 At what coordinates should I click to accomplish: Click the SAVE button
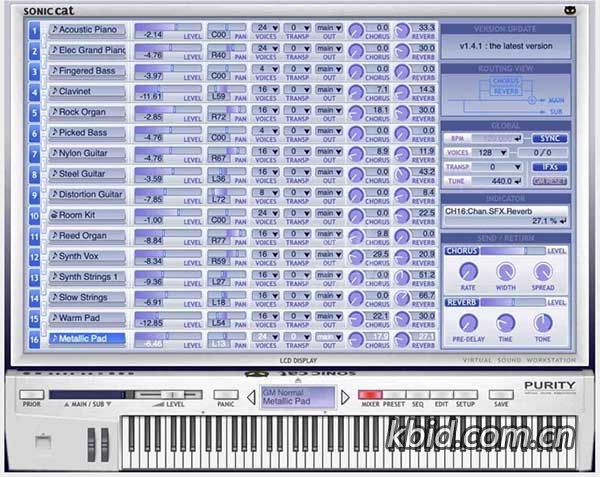[501, 394]
